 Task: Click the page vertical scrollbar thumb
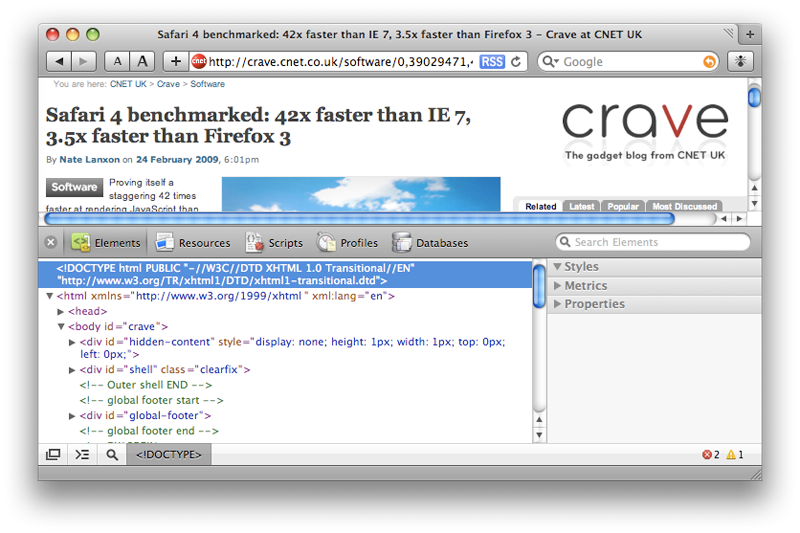(754, 97)
